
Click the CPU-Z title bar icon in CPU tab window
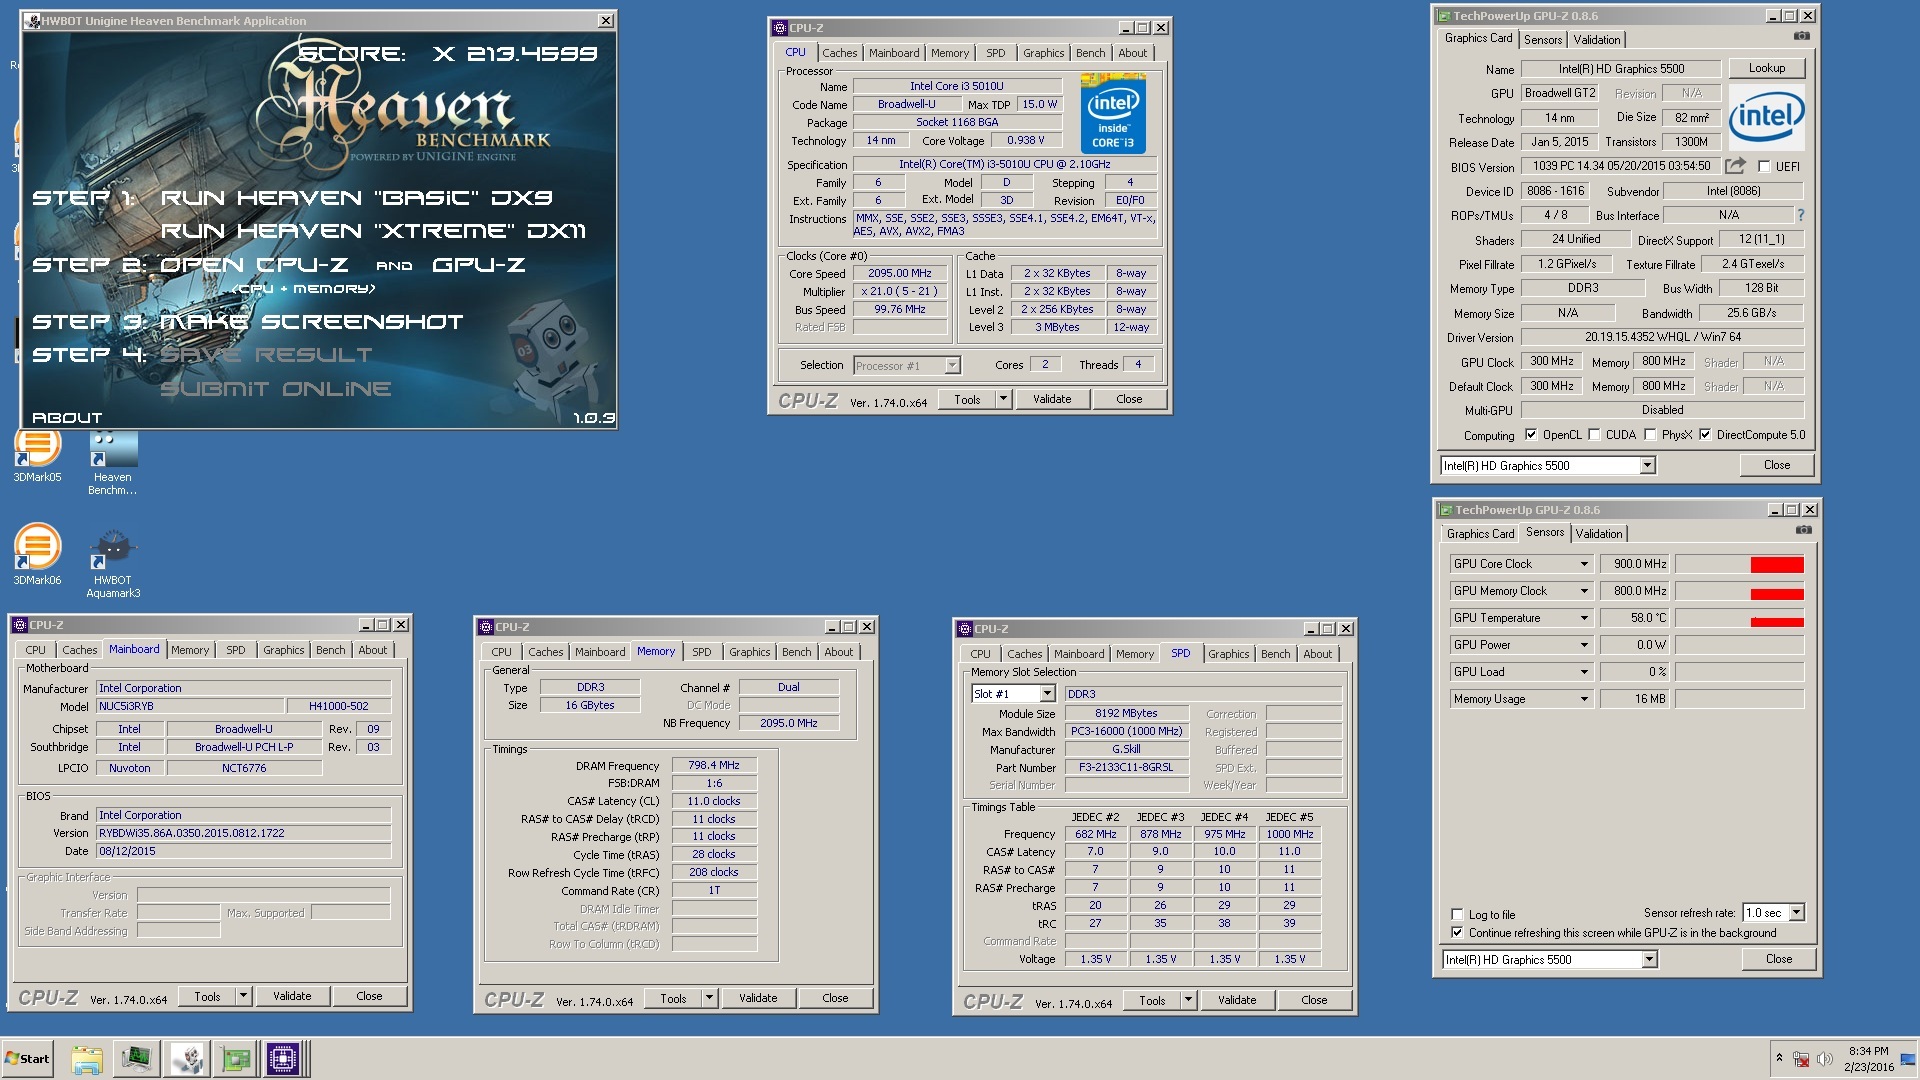[x=780, y=28]
